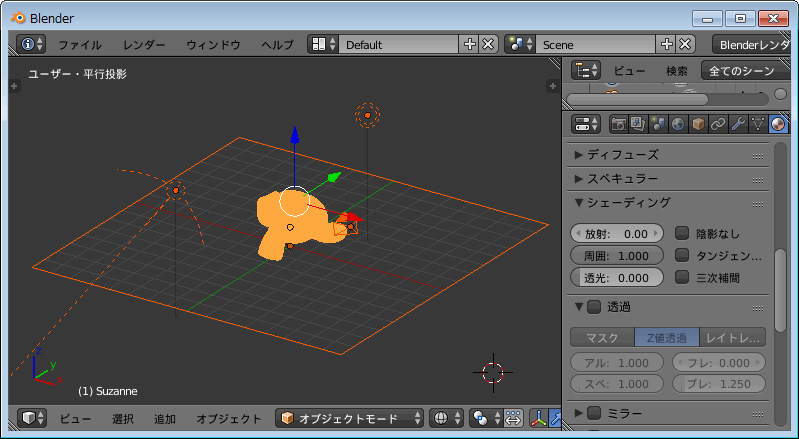The image size is (799, 439).
Task: Open the viewport shading dropdown
Action: tap(447, 418)
